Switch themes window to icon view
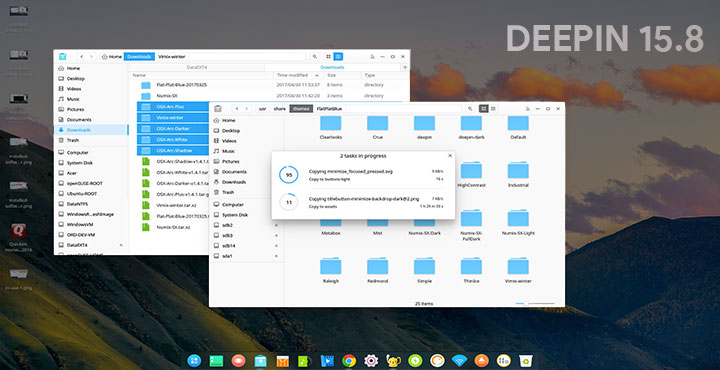Image resolution: width=720 pixels, height=370 pixels. [483, 109]
